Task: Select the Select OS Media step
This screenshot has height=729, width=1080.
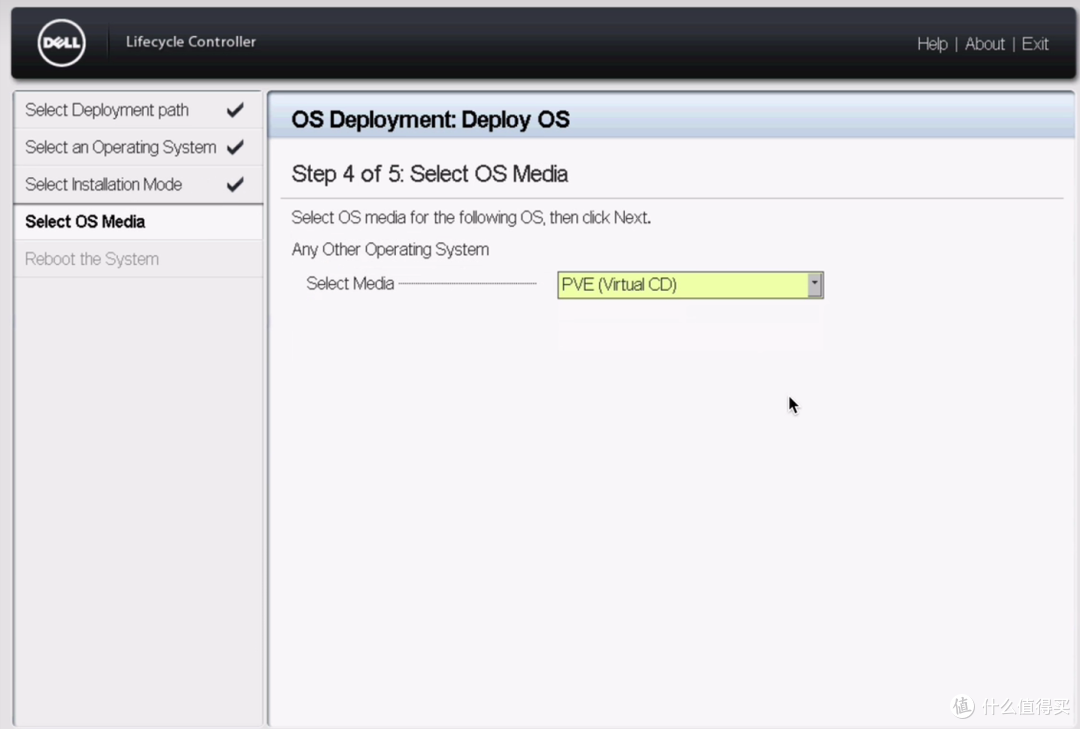Action: [x=85, y=221]
